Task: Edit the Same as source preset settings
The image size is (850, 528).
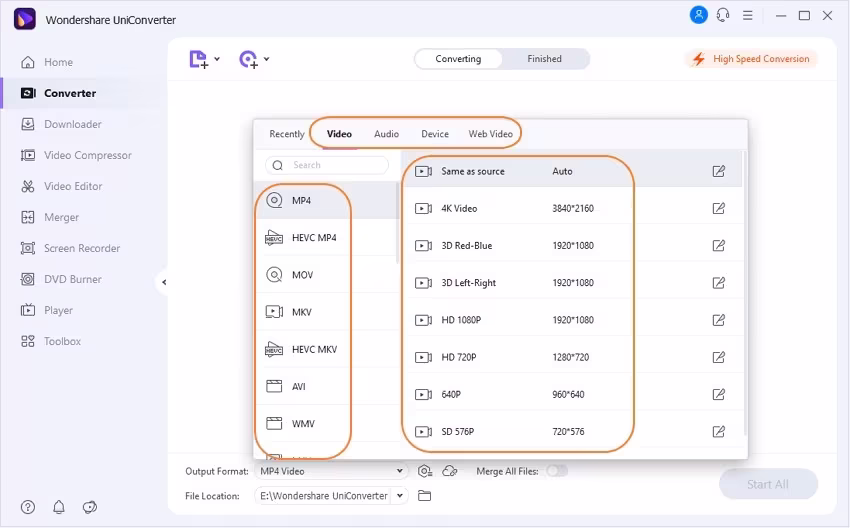Action: 719,171
